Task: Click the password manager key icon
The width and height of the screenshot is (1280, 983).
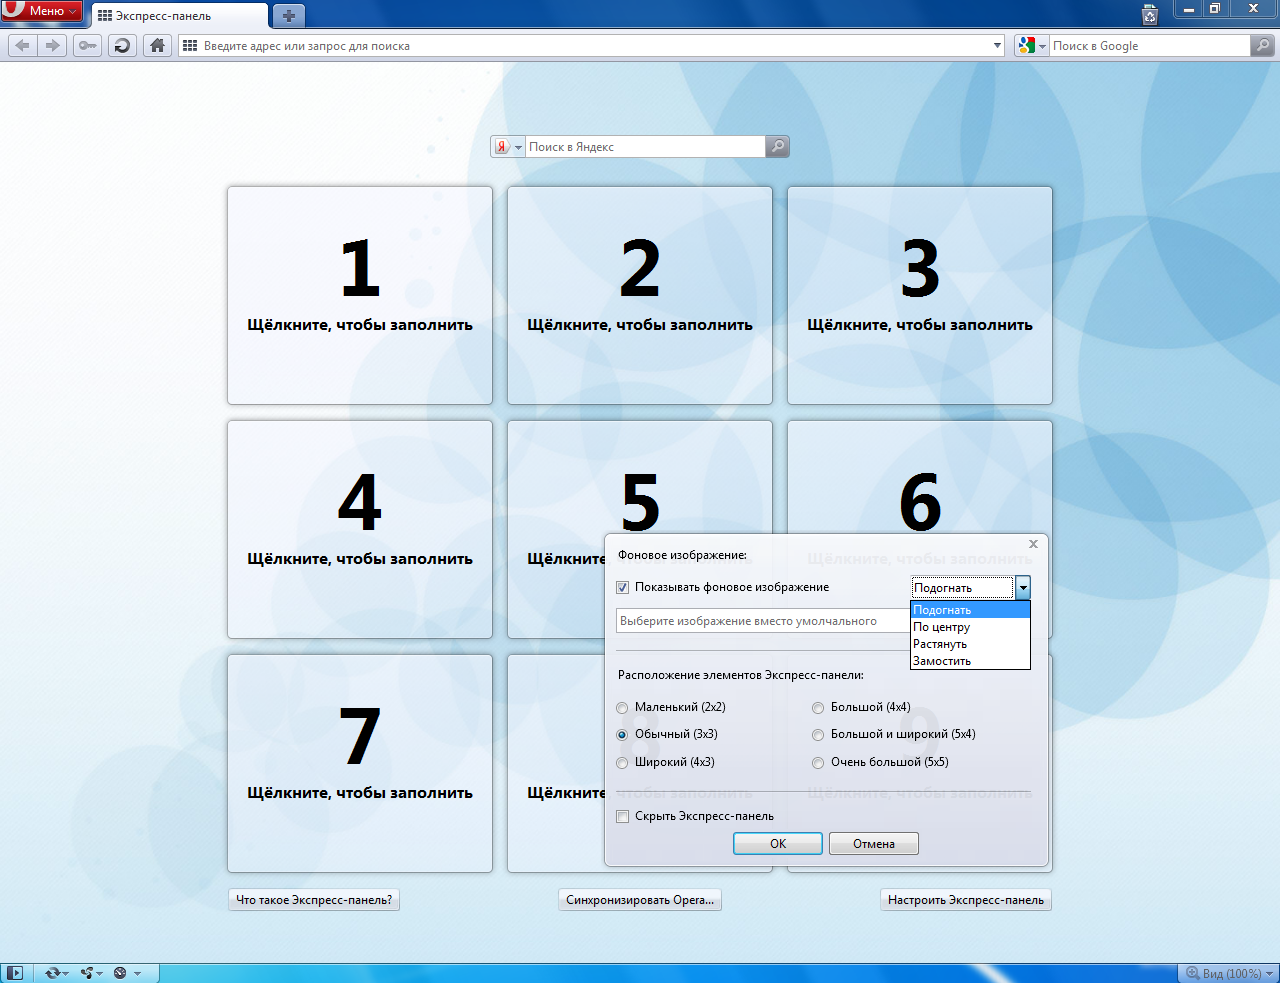Action: pos(88,45)
